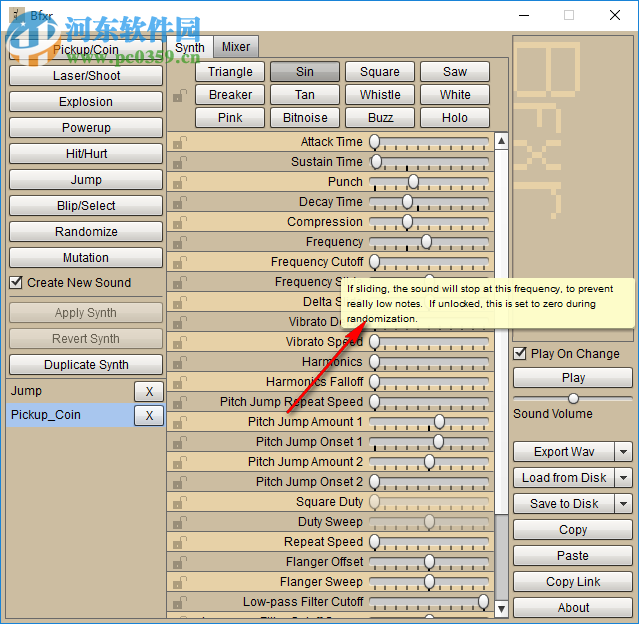Toggle the lock icon beside Frequency Cutoff
The image size is (639, 624).
(179, 262)
